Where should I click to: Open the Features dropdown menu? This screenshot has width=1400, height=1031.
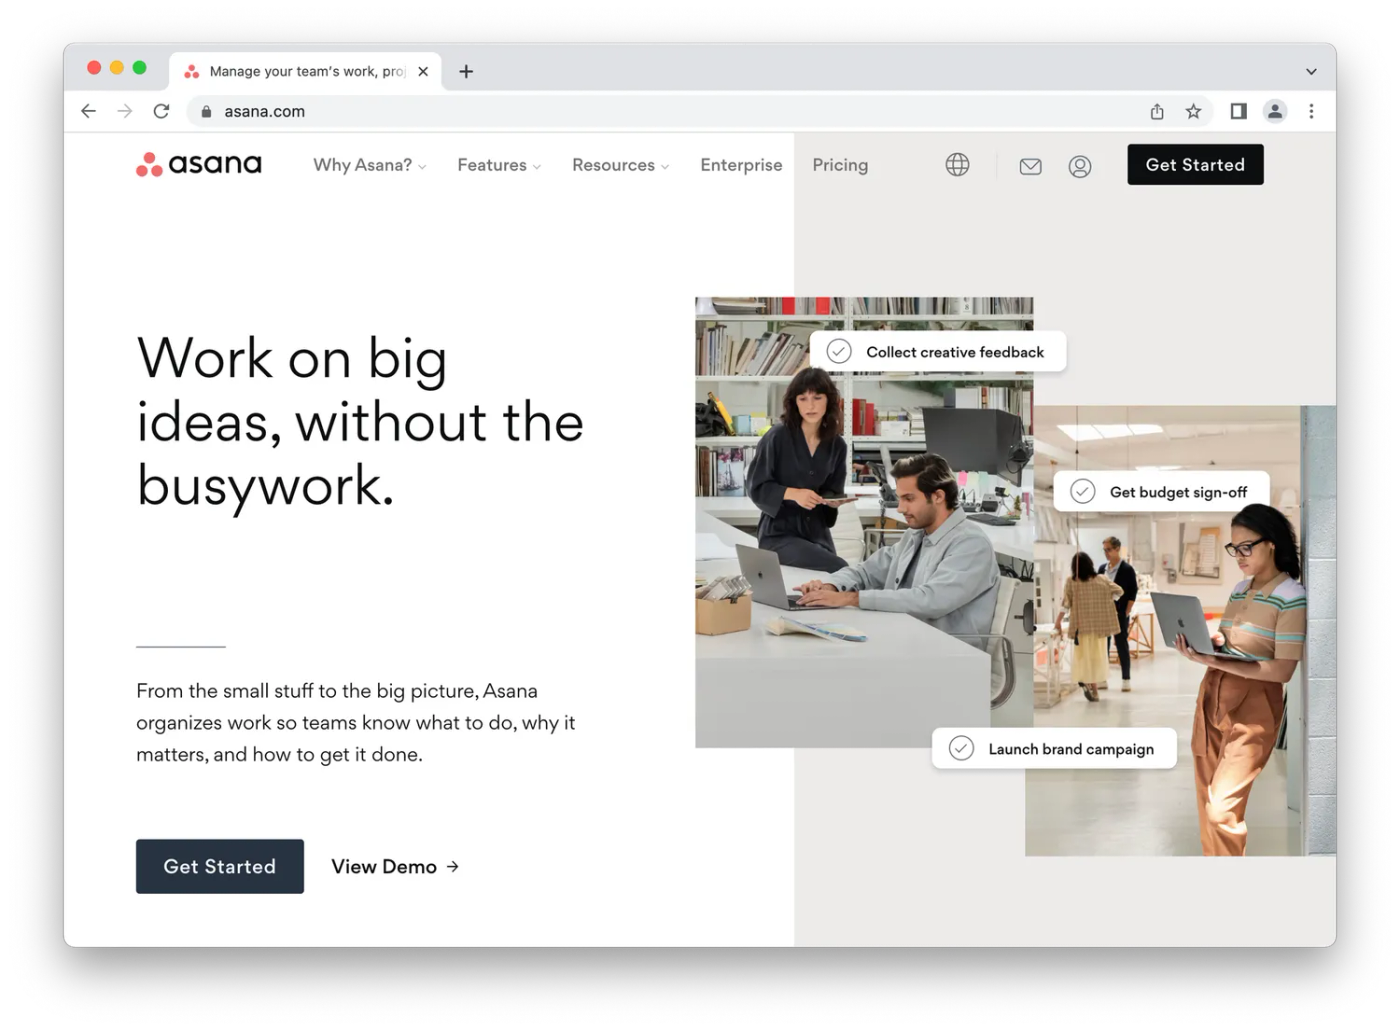[x=497, y=165]
